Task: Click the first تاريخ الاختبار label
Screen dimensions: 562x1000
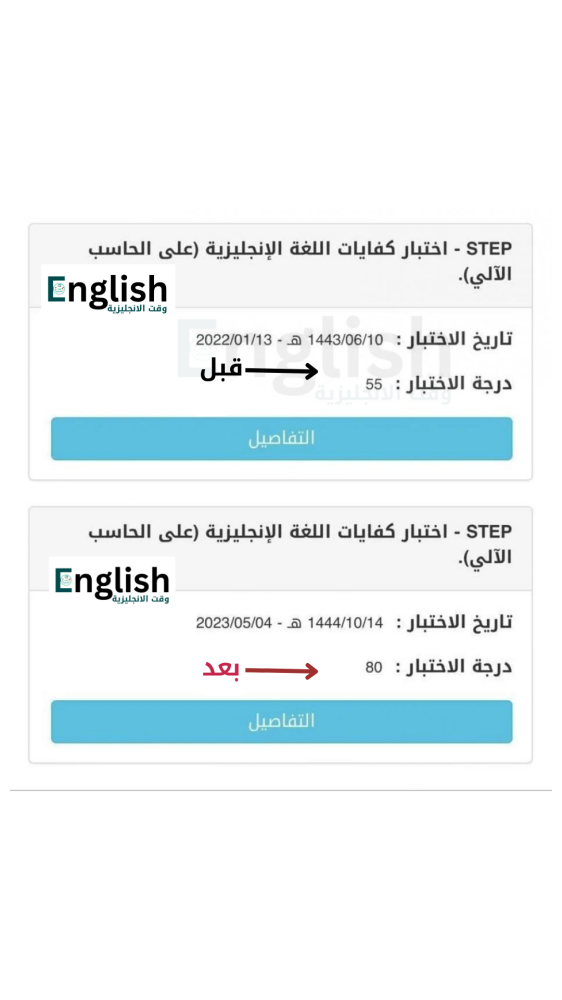Action: (x=454, y=340)
